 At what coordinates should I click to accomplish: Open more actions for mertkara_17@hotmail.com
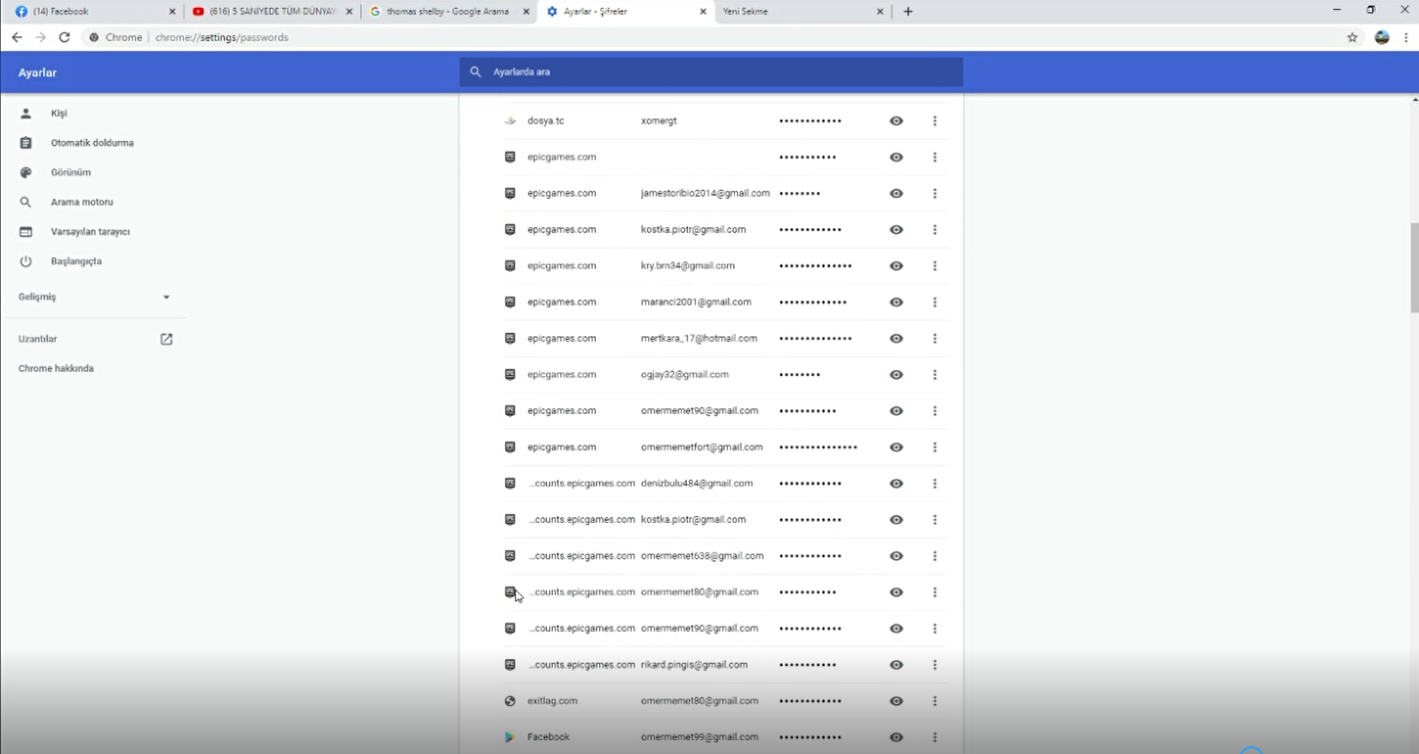[x=935, y=338]
